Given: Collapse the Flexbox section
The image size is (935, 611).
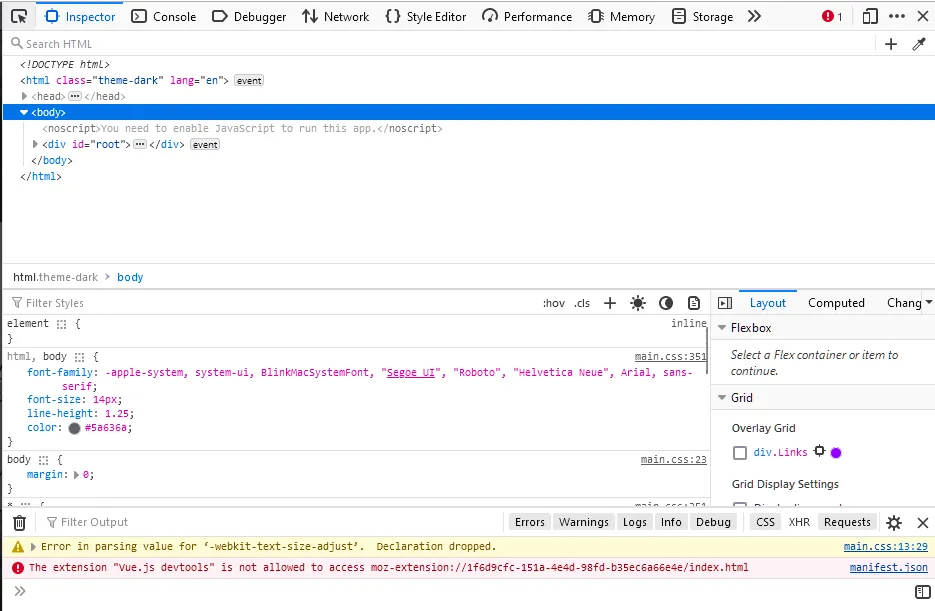Looking at the screenshot, I should (x=722, y=328).
